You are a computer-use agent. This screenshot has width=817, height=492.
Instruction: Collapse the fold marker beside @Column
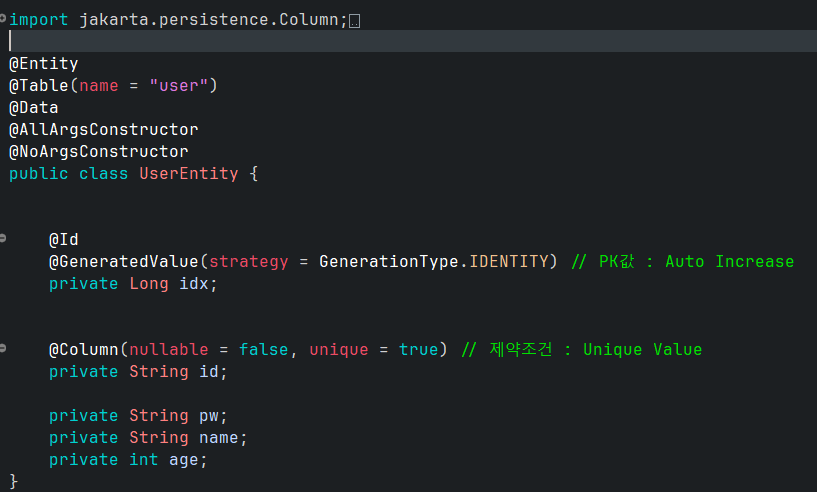3,348
